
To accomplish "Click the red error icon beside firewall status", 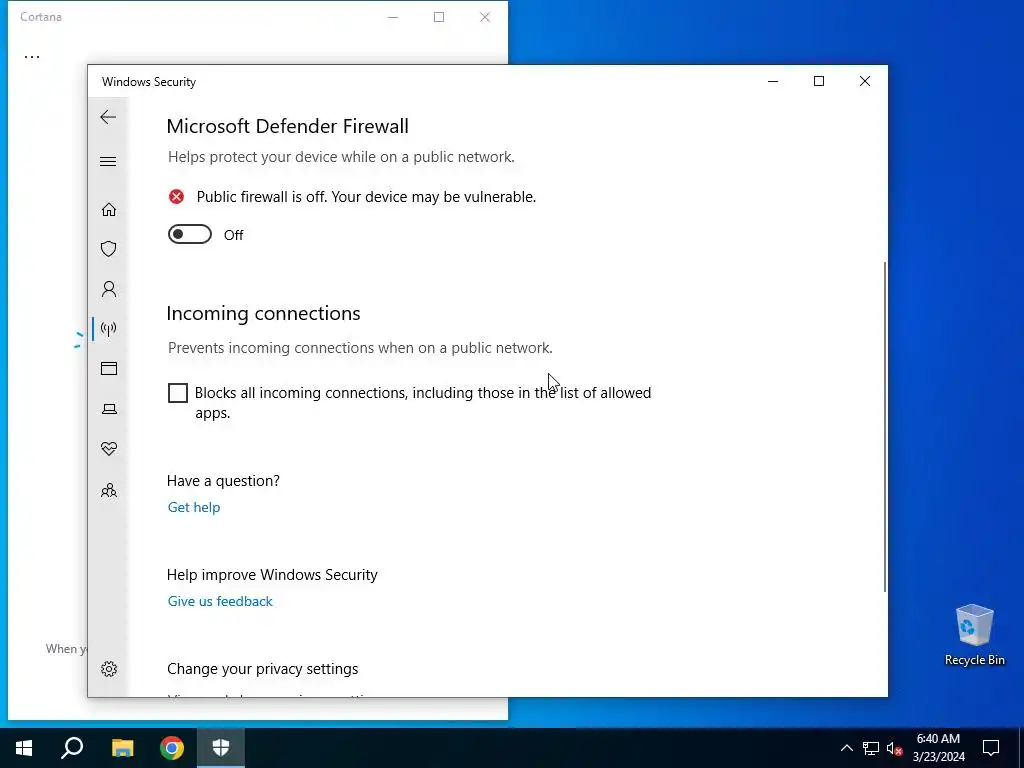I will click(x=176, y=197).
